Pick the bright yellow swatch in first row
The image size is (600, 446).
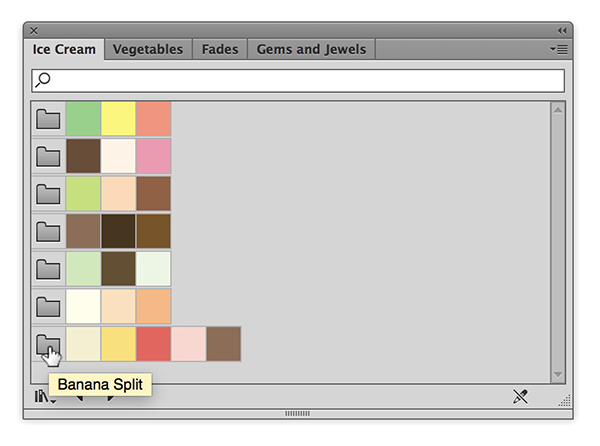coord(118,119)
